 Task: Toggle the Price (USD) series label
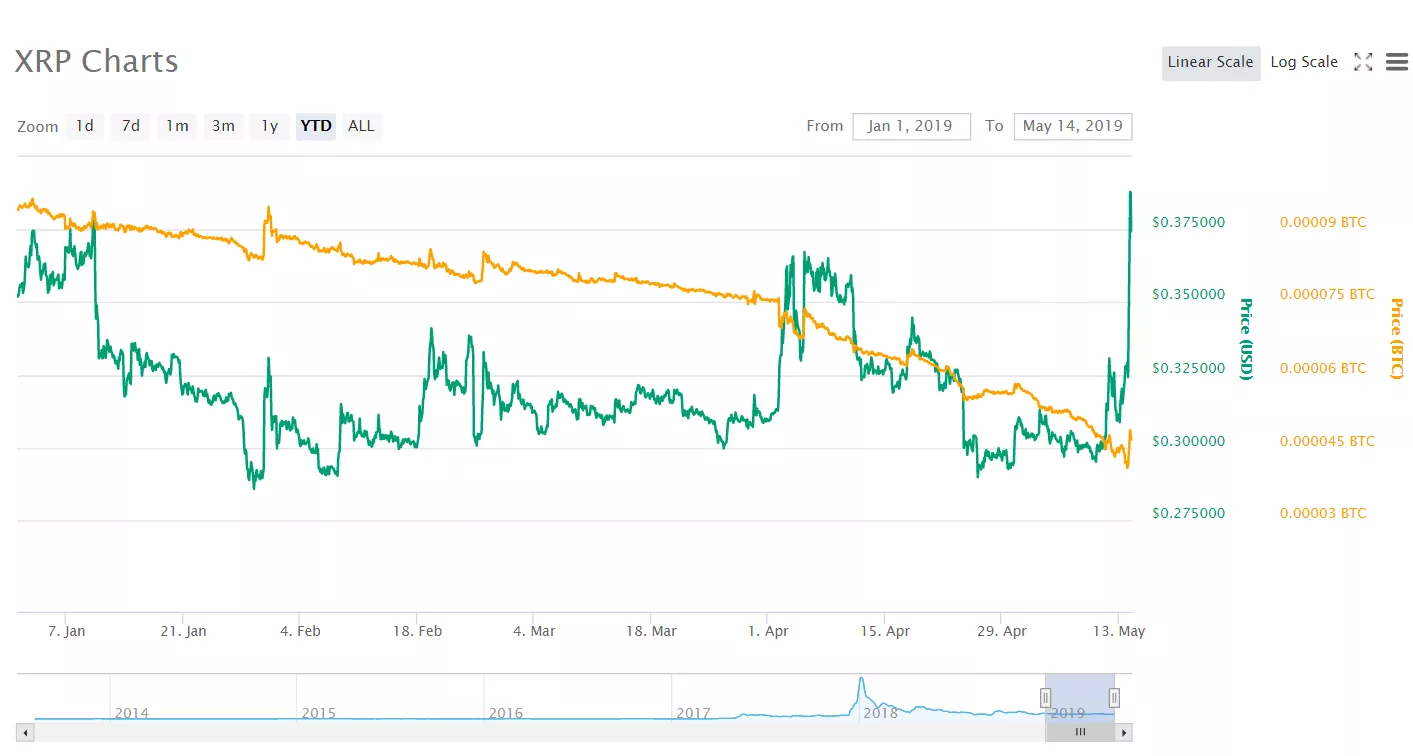click(1246, 339)
